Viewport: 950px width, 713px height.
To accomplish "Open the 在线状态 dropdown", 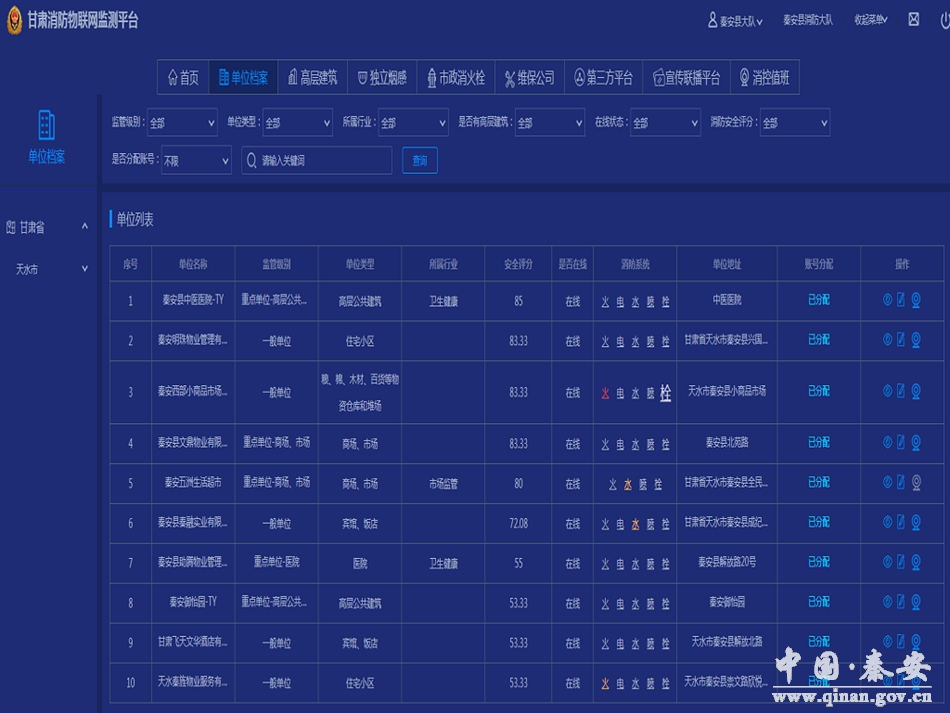I will click(665, 123).
